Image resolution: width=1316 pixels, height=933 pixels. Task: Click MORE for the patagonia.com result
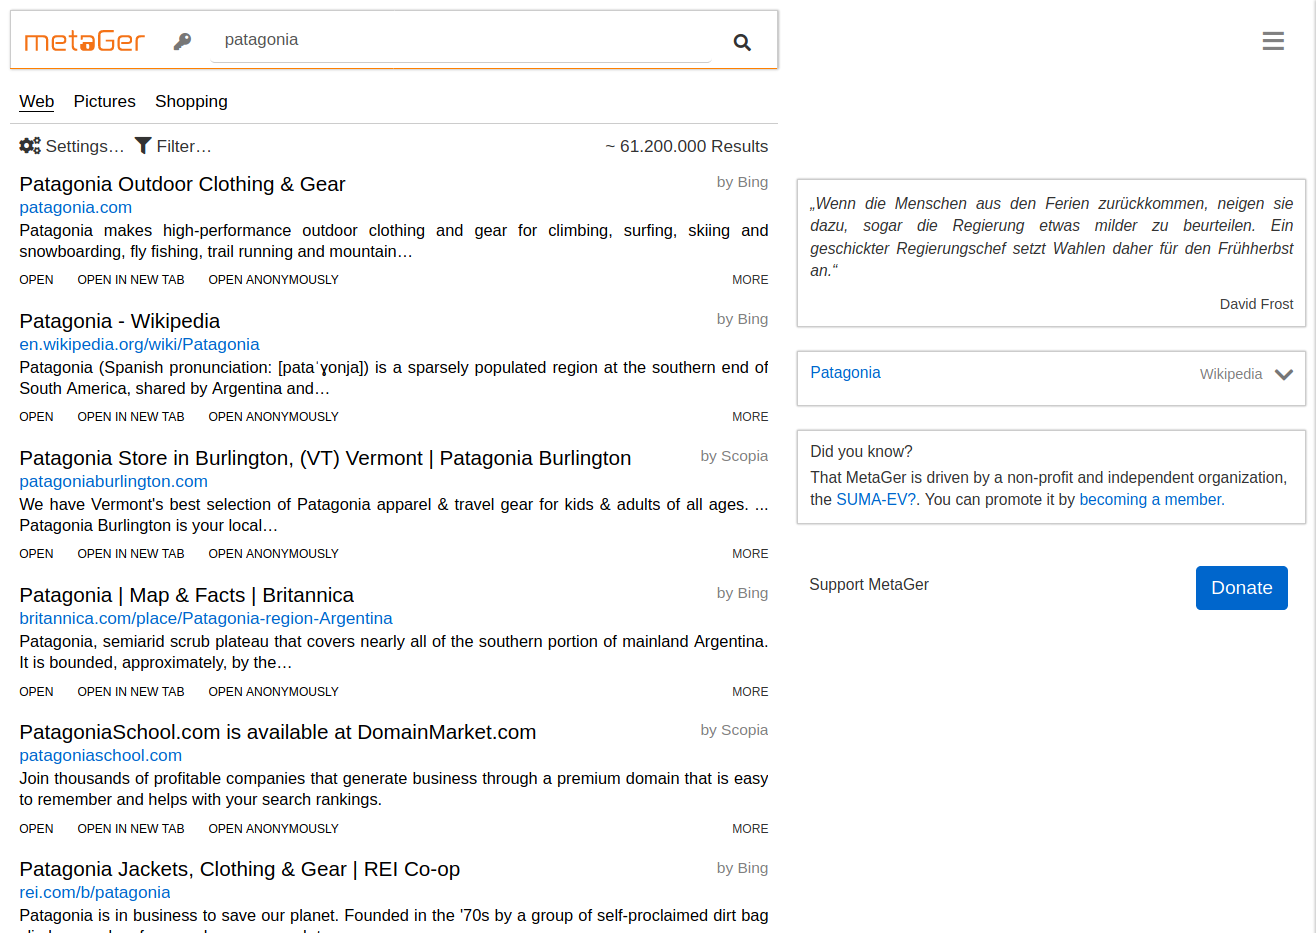[750, 280]
